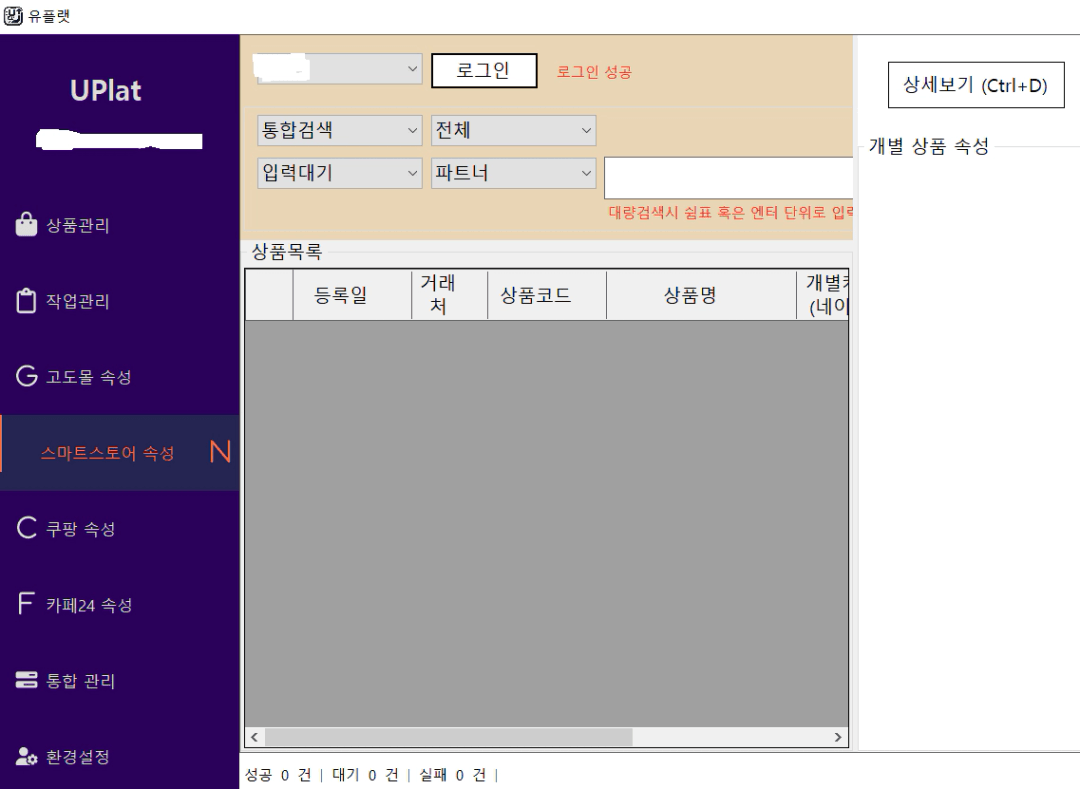Click the scroll-left arrow of product list

[254, 737]
